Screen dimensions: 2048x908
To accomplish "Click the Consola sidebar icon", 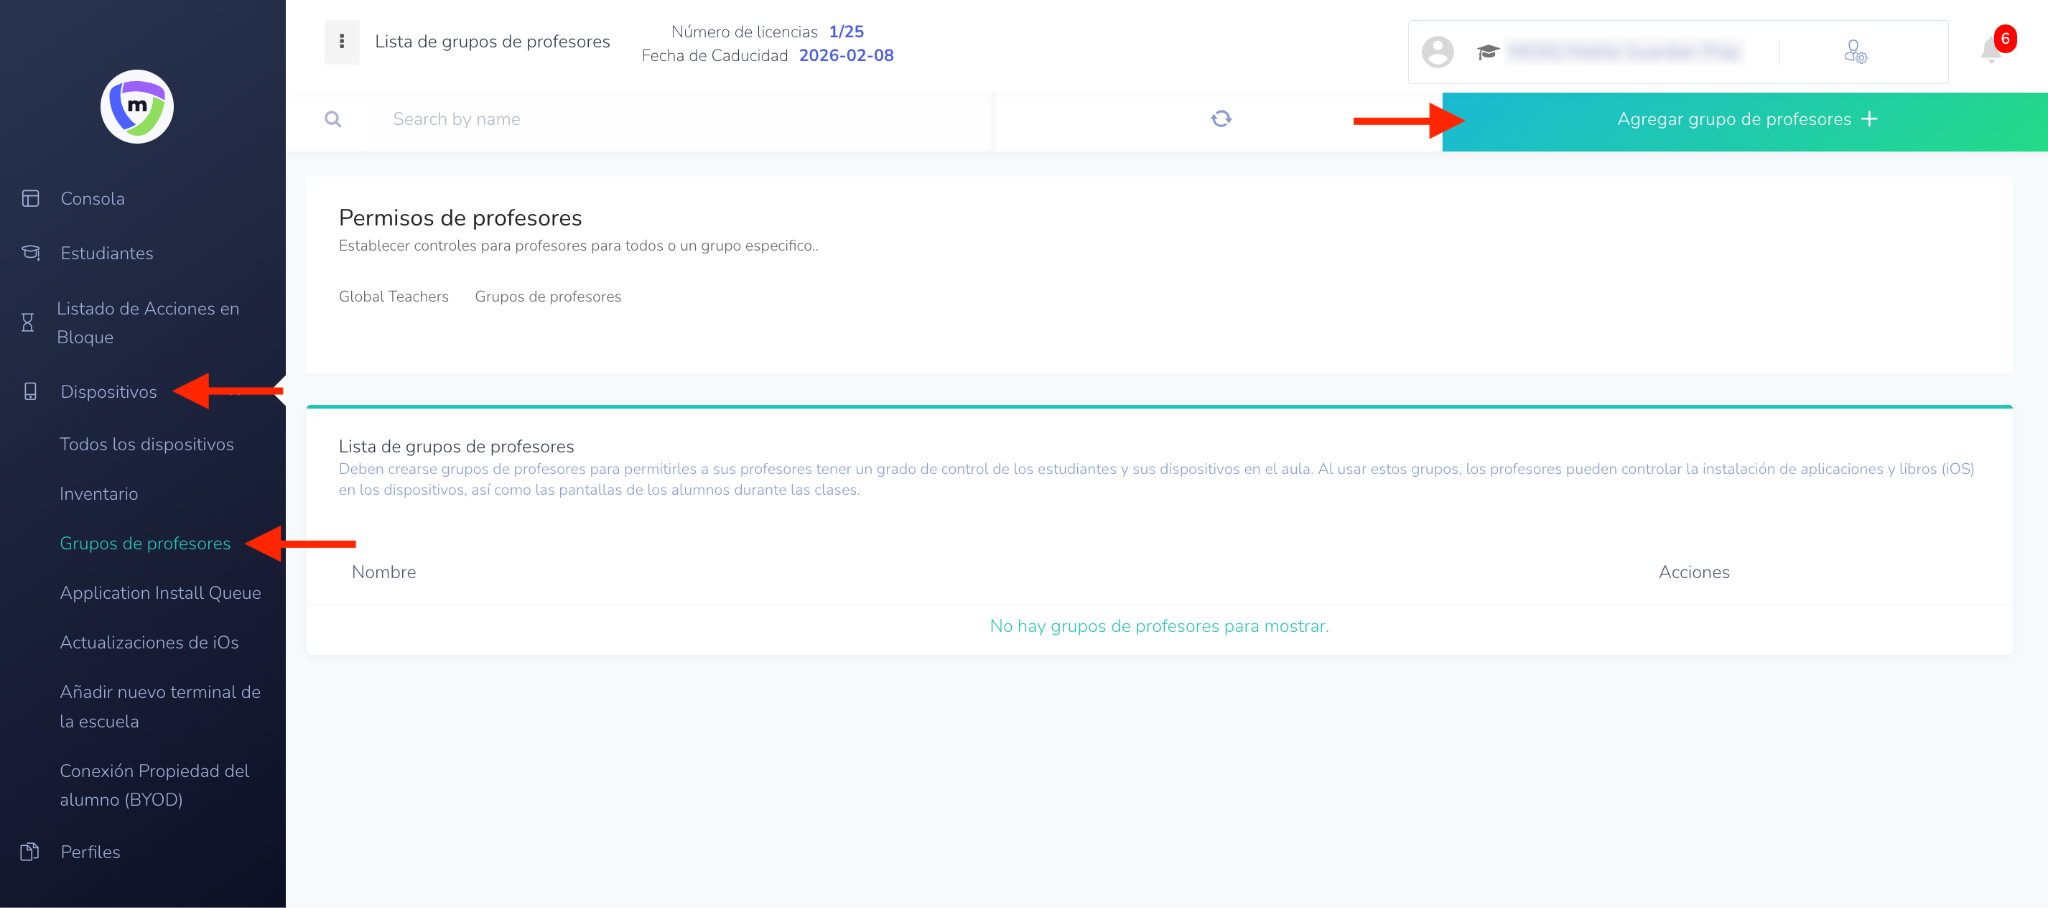I will [31, 199].
